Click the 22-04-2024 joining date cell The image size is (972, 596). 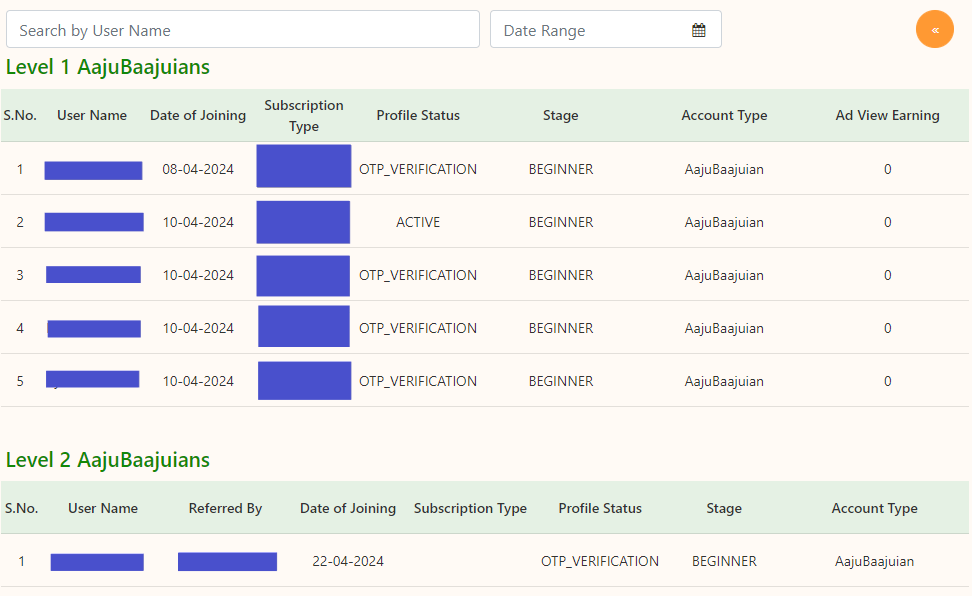[348, 561]
